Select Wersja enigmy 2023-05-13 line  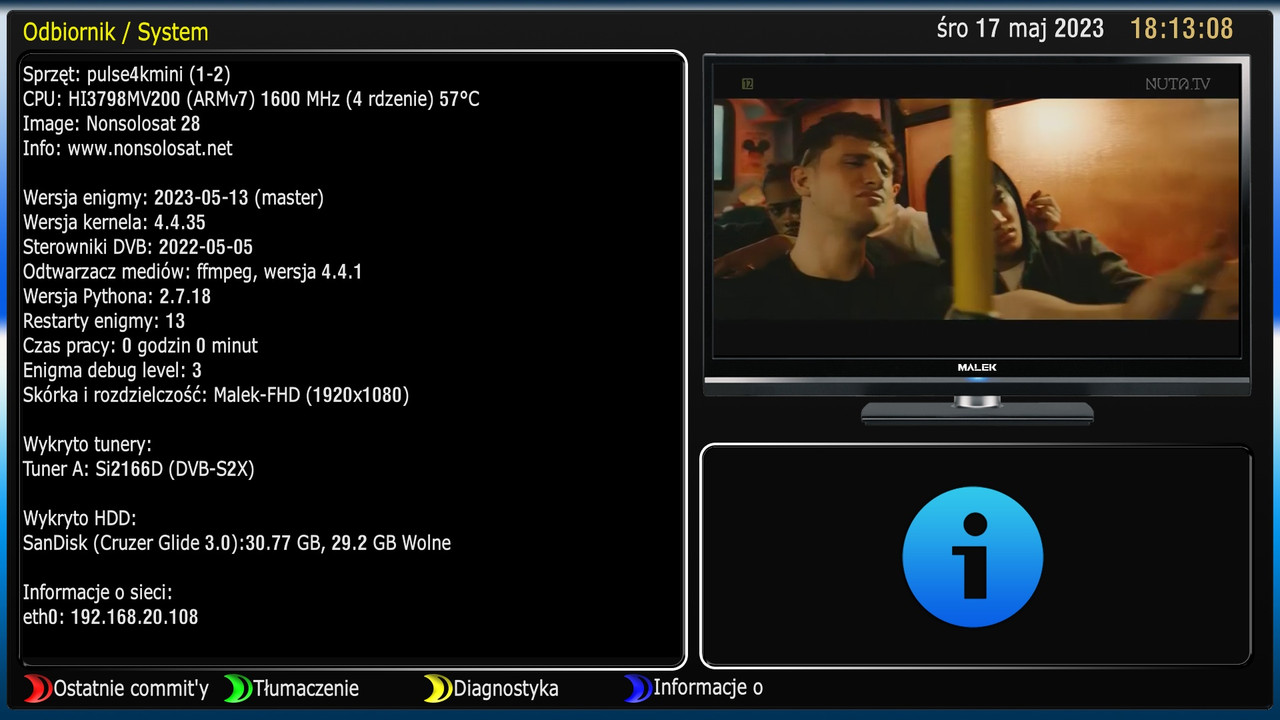point(173,198)
